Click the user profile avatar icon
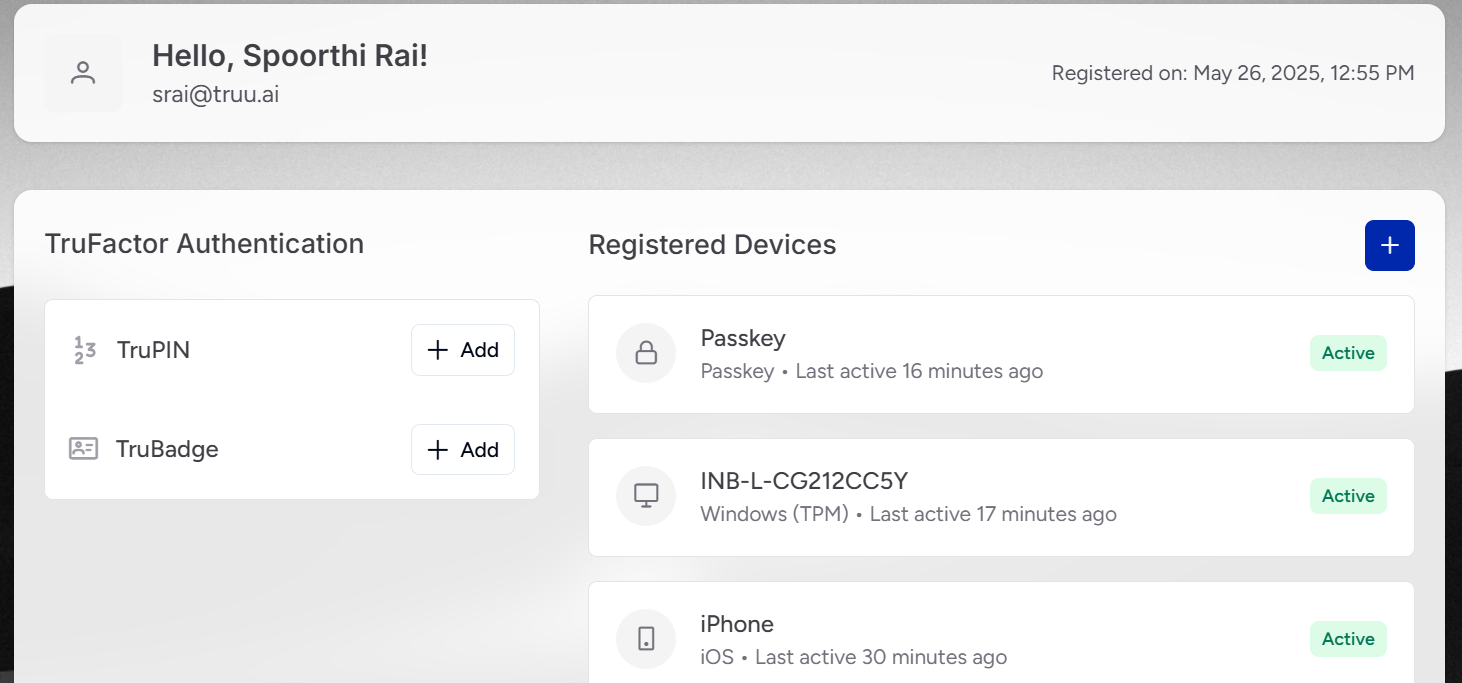This screenshot has width=1462, height=683. pos(83,73)
